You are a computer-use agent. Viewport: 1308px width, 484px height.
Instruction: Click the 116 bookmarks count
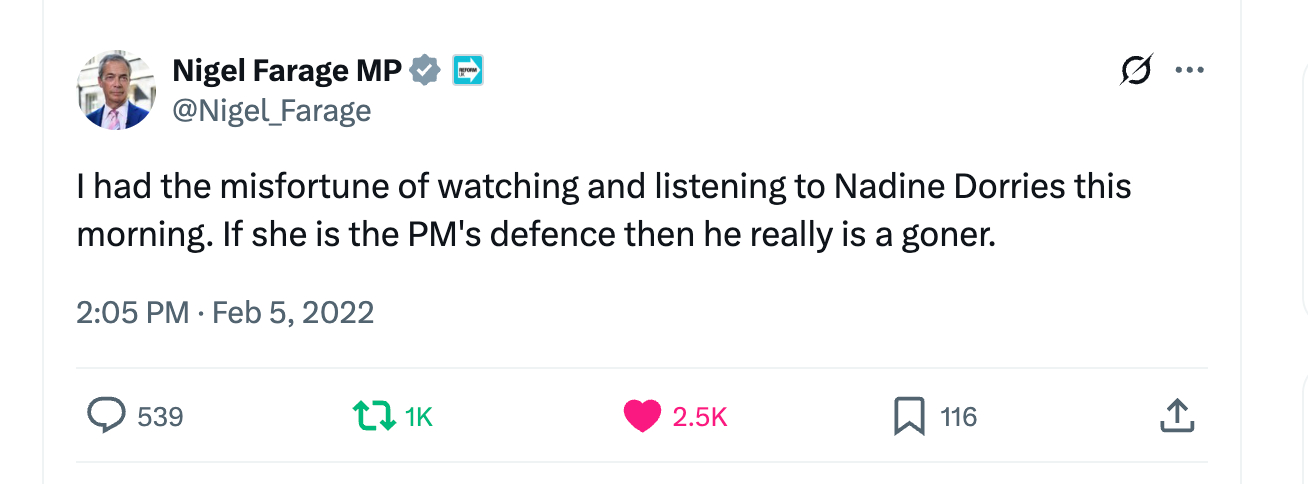(x=958, y=417)
